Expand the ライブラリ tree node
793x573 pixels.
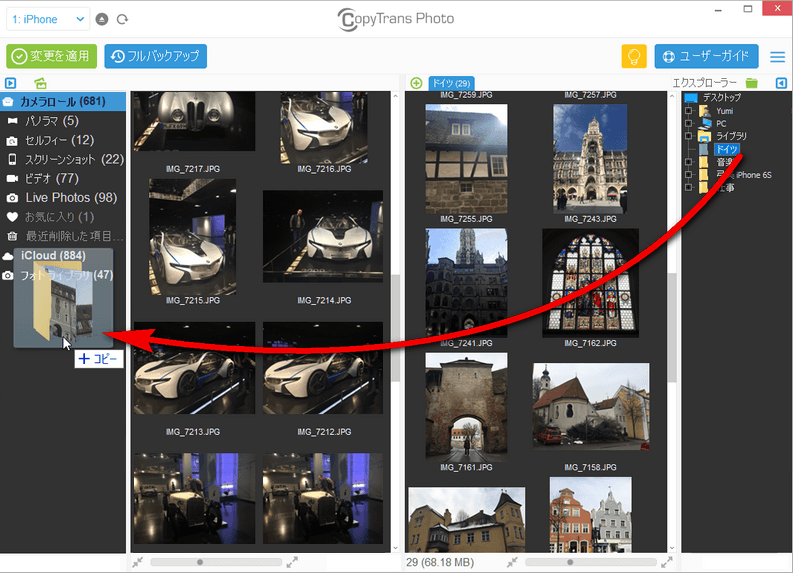[x=688, y=136]
